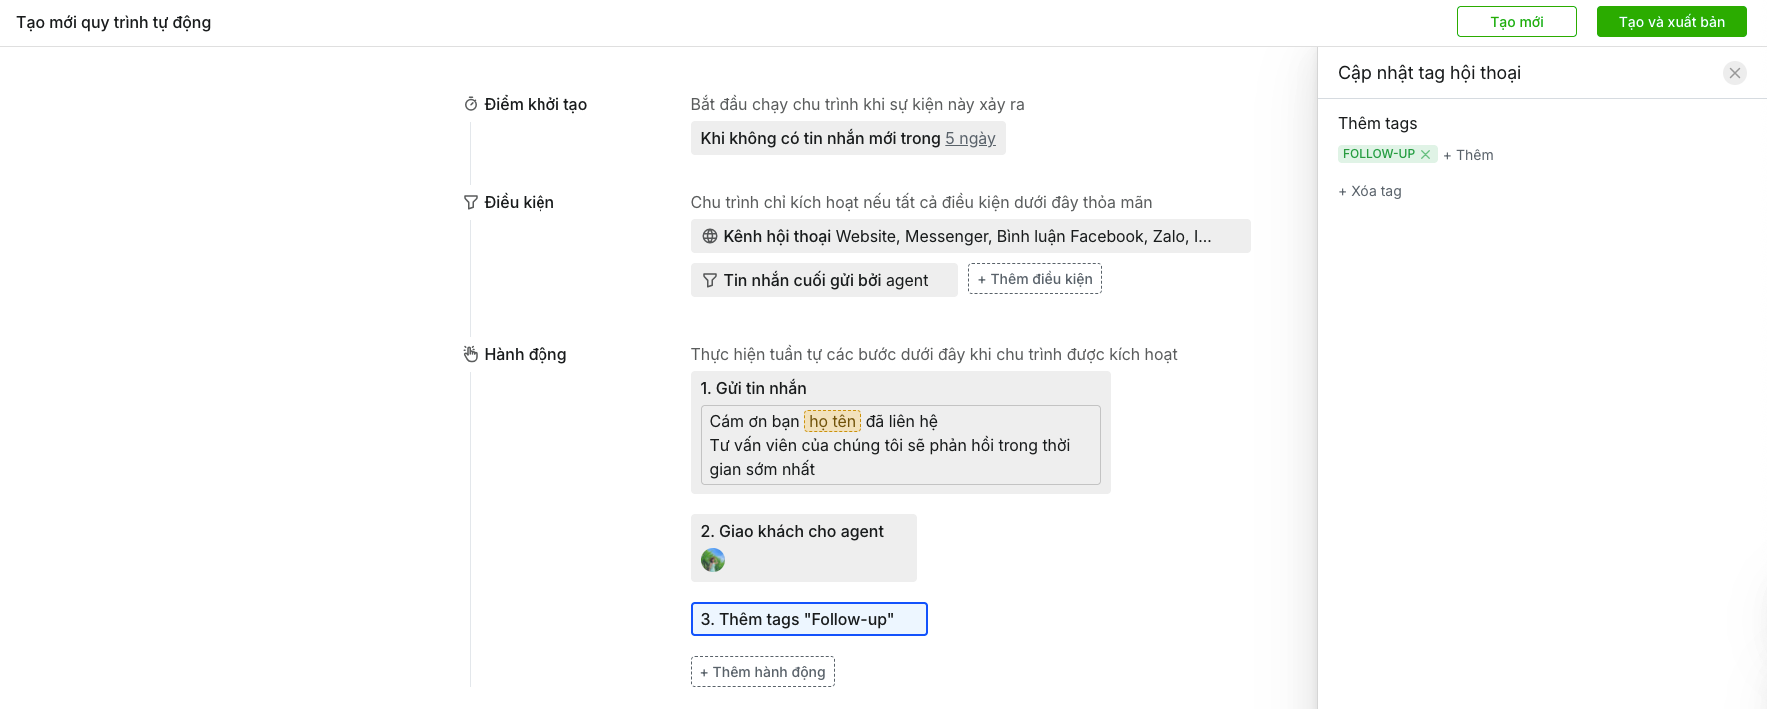1767x709 pixels.
Task: Open the 5 ngày duration dropdown
Action: 969,138
